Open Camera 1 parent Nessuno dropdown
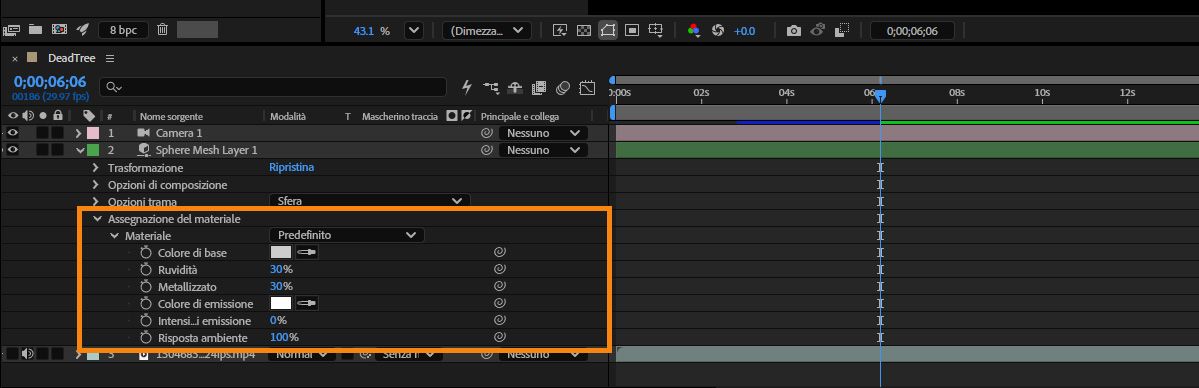Image resolution: width=1199 pixels, height=388 pixels. click(x=544, y=133)
